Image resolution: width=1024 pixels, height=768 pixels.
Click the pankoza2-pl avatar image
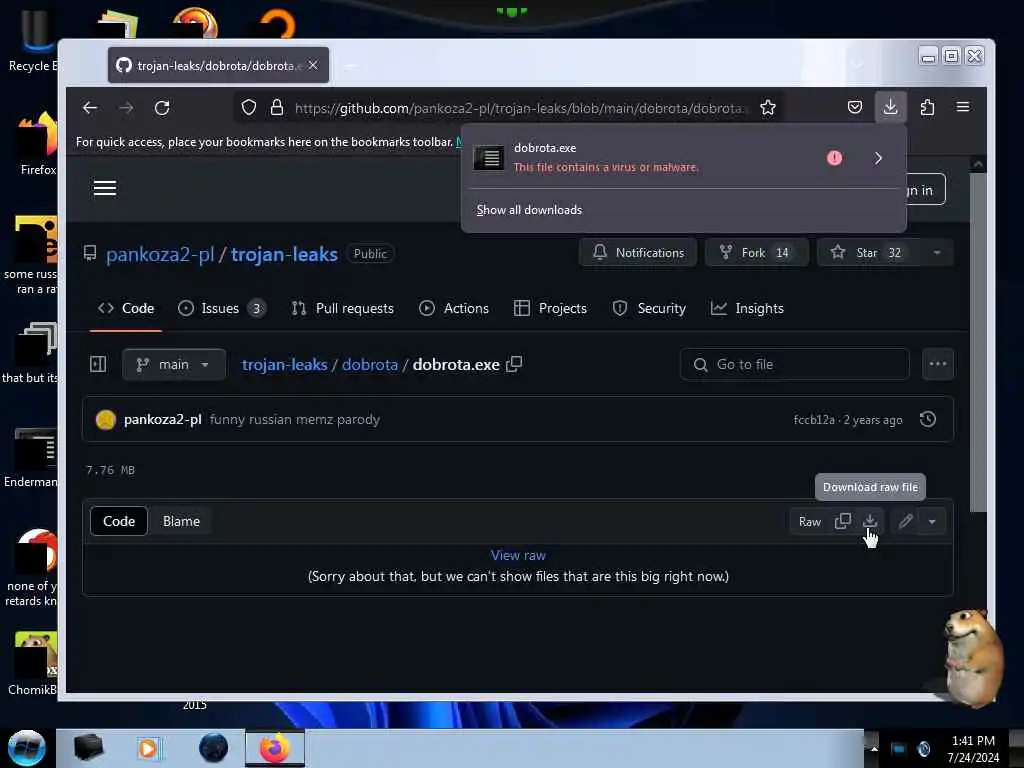click(105, 419)
